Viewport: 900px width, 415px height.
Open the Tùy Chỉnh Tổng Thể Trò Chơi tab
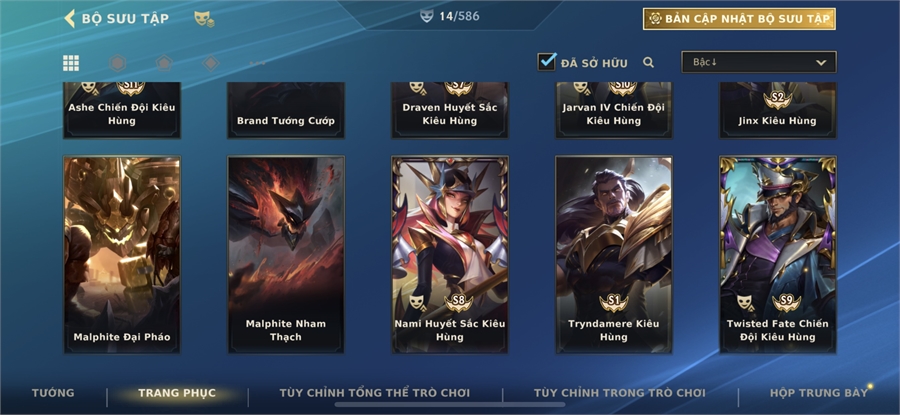point(375,393)
